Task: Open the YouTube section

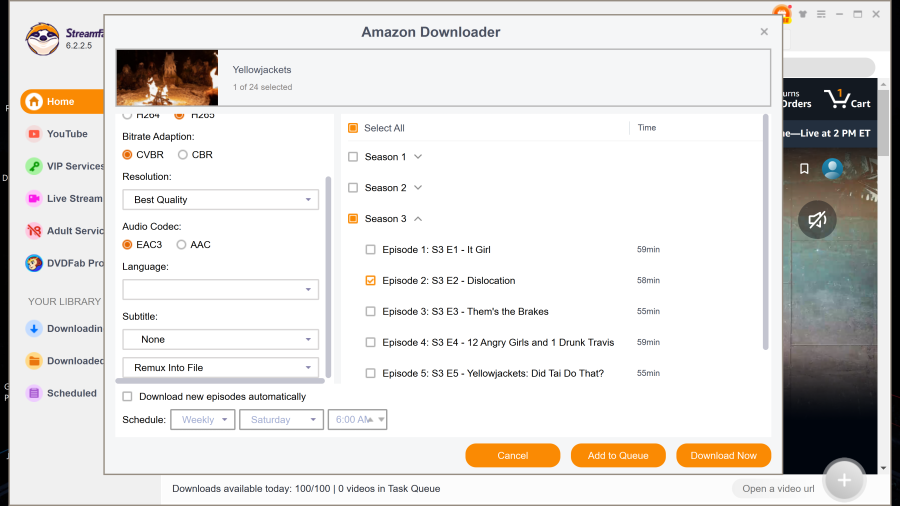Action: coord(62,134)
